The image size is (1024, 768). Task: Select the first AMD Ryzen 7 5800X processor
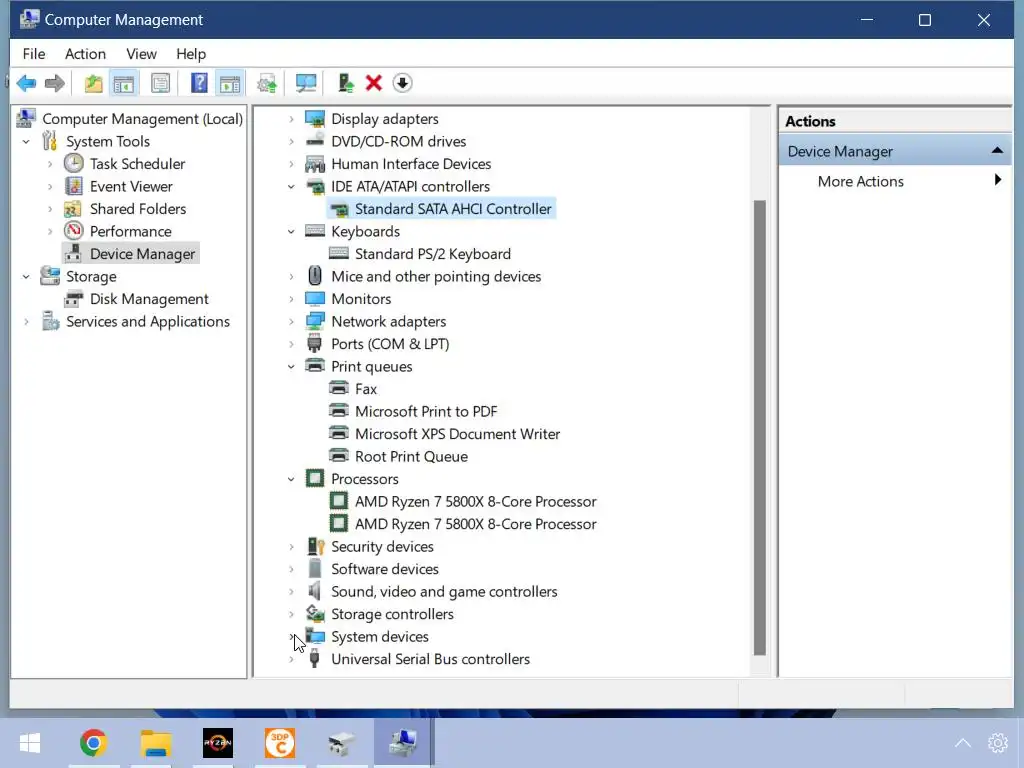pyautogui.click(x=475, y=502)
